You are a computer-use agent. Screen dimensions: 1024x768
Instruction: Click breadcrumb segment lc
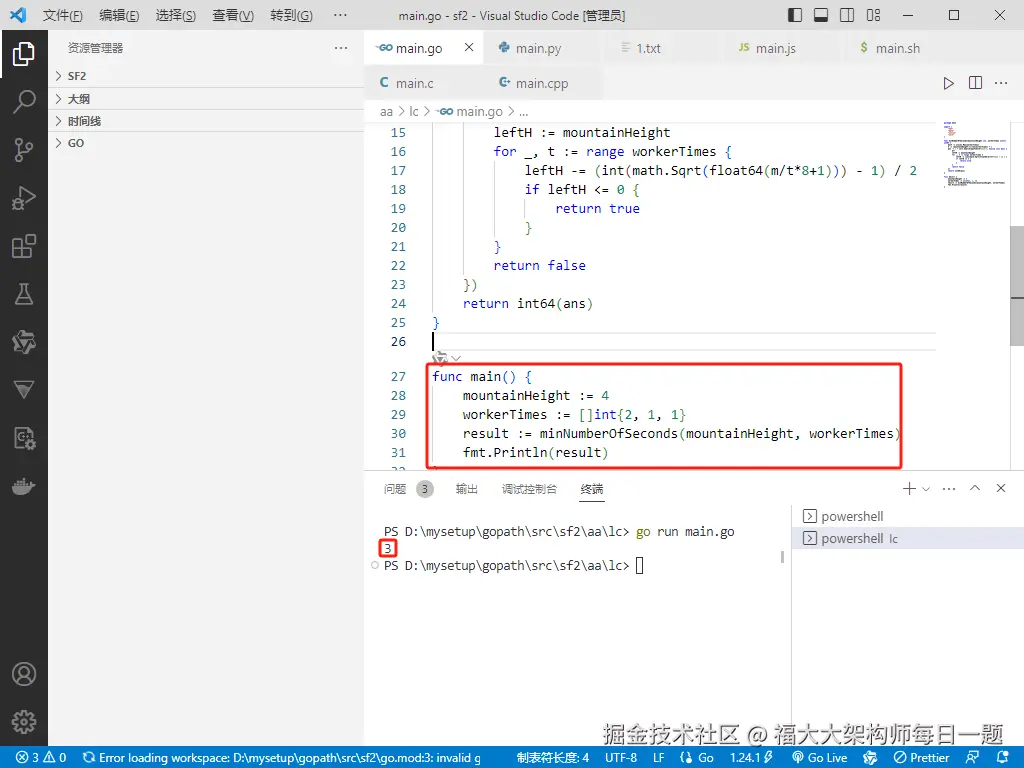[413, 112]
